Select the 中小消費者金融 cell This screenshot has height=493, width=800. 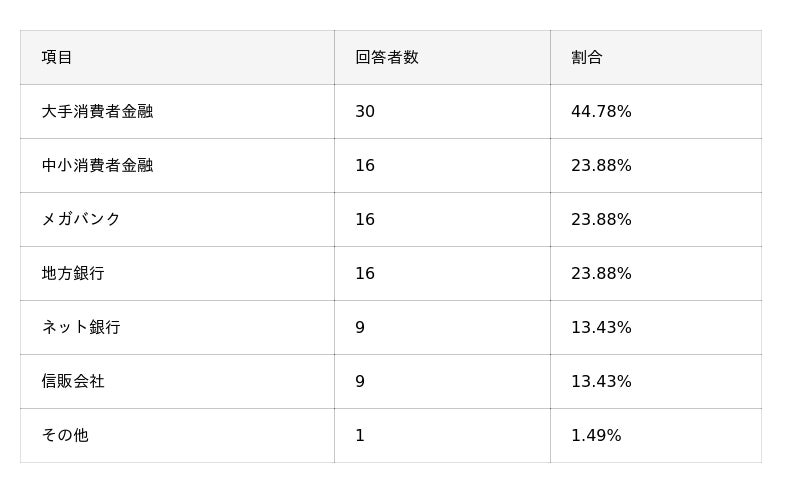click(97, 166)
